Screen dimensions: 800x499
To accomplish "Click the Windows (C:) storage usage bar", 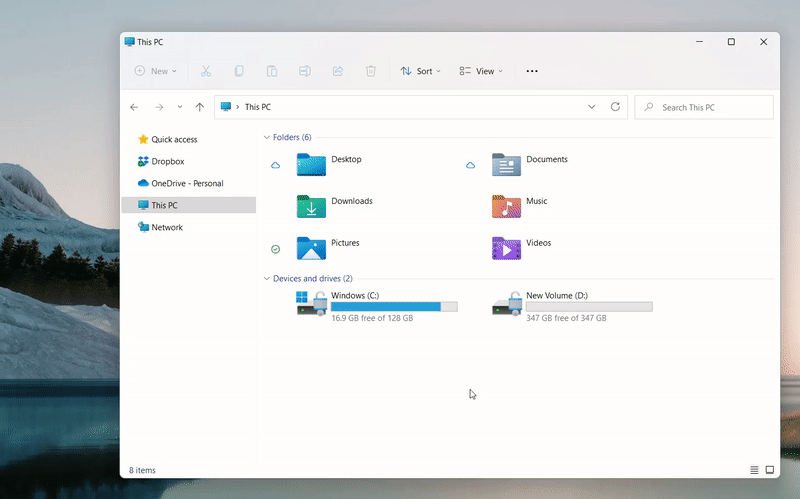I will [394, 307].
